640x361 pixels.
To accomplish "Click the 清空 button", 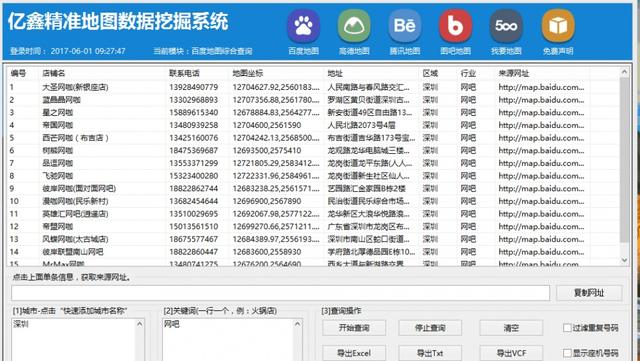I will 511,328.
